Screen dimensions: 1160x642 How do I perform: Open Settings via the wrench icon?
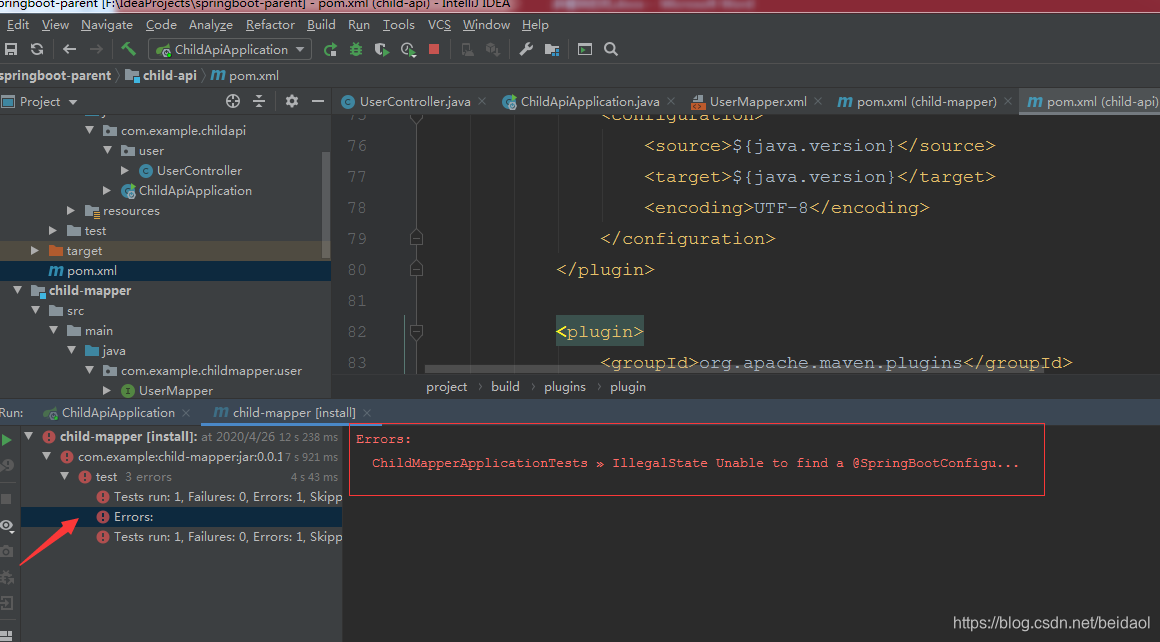click(x=526, y=50)
